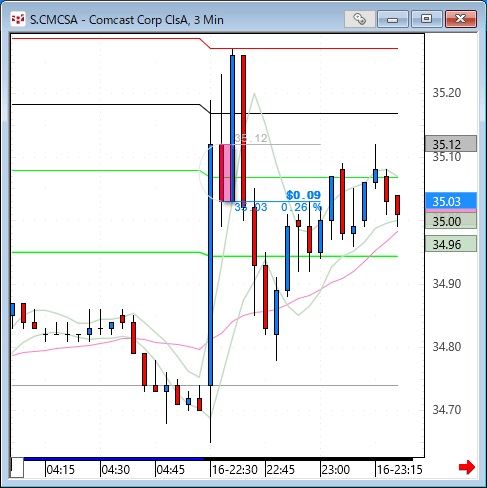The image size is (487, 488).
Task: Click the gray 35.12 label beside the highlighted candle
Action: pyautogui.click(x=251, y=138)
